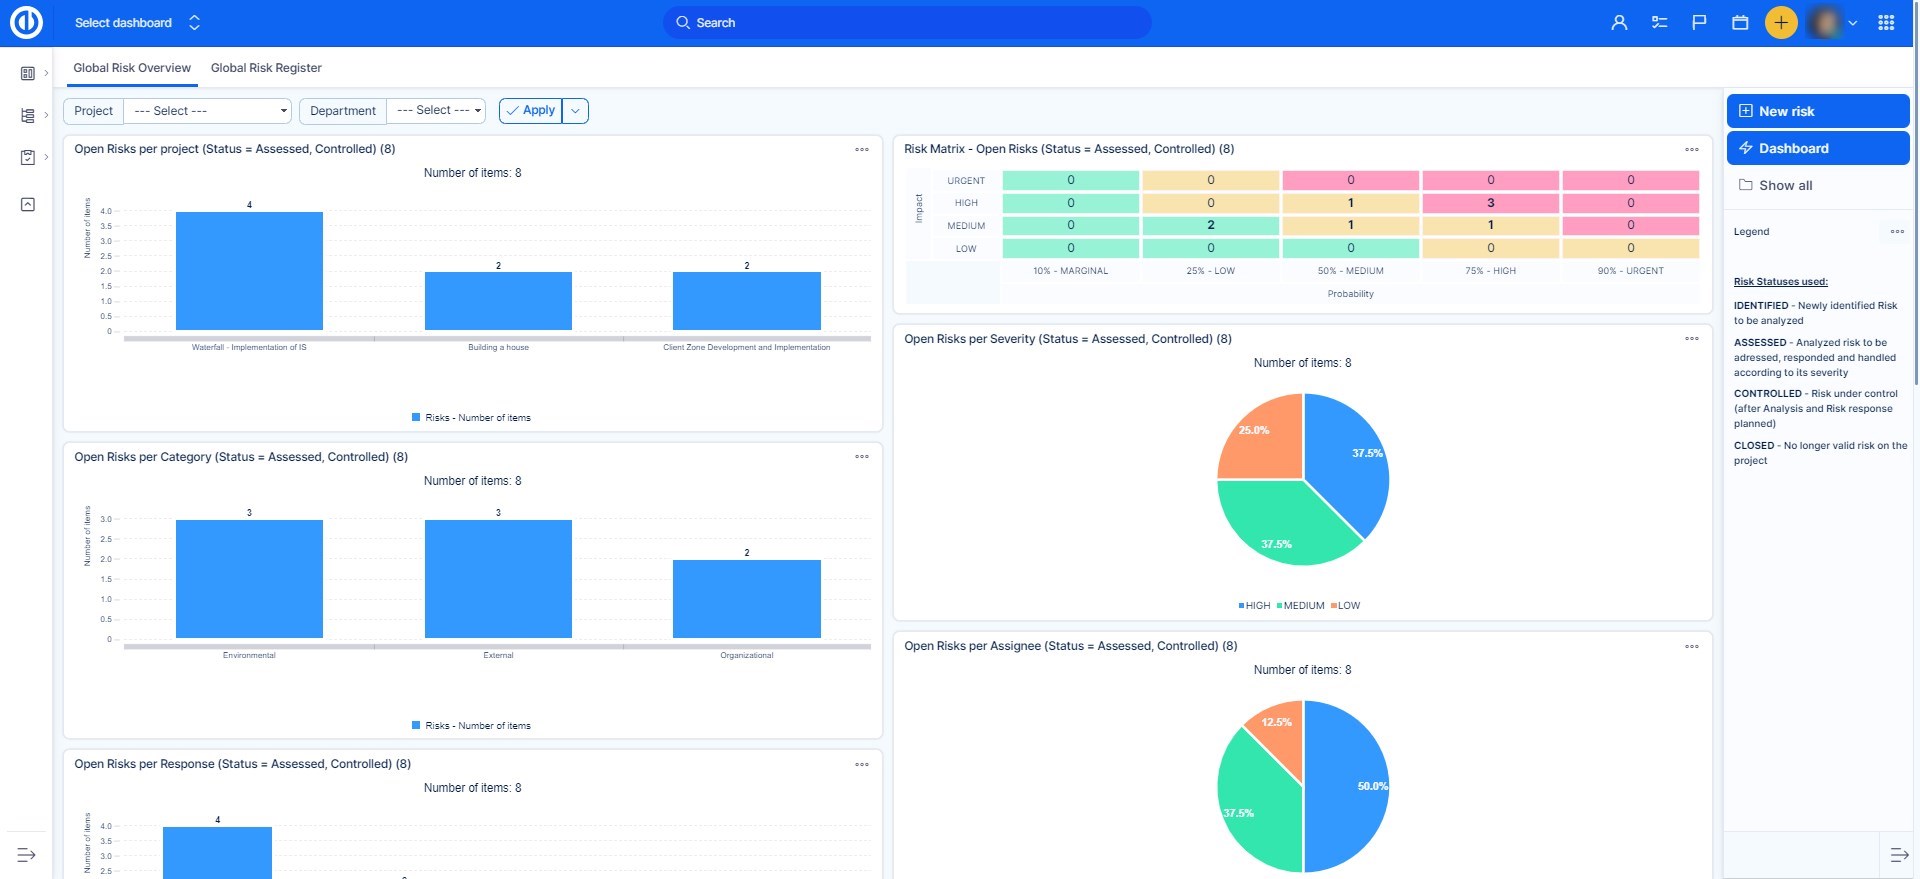
Task: Click the Easy Project logo icon
Action: (26, 22)
